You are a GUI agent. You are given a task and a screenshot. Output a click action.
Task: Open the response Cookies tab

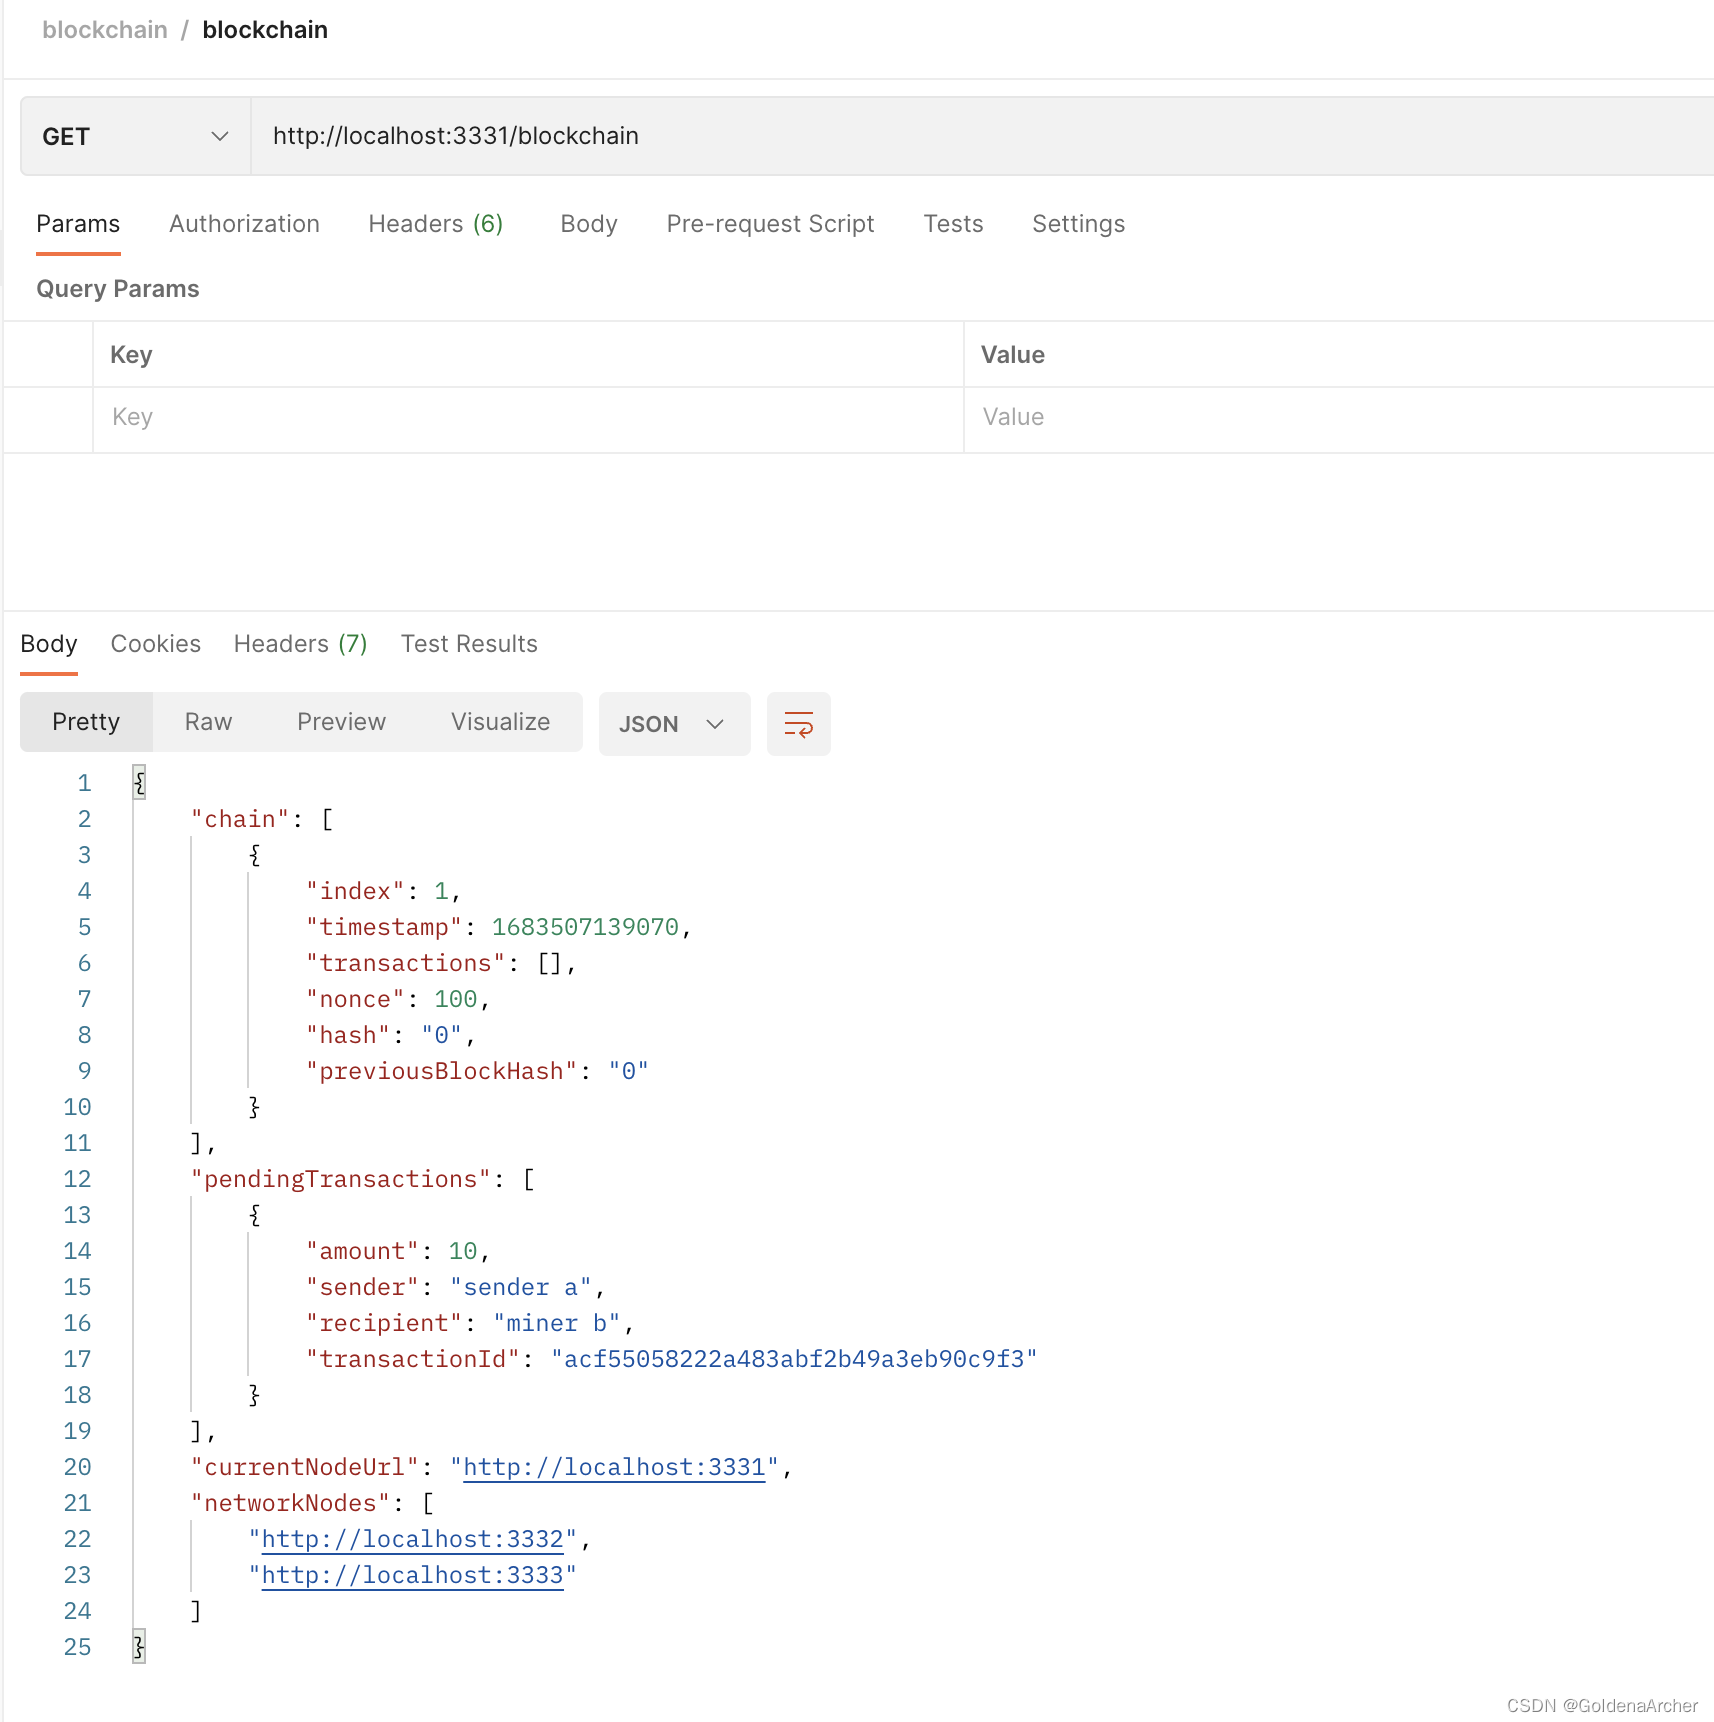[x=155, y=644]
